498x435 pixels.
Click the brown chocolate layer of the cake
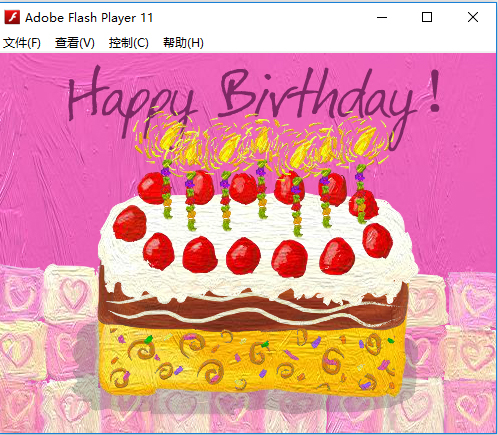[253, 308]
